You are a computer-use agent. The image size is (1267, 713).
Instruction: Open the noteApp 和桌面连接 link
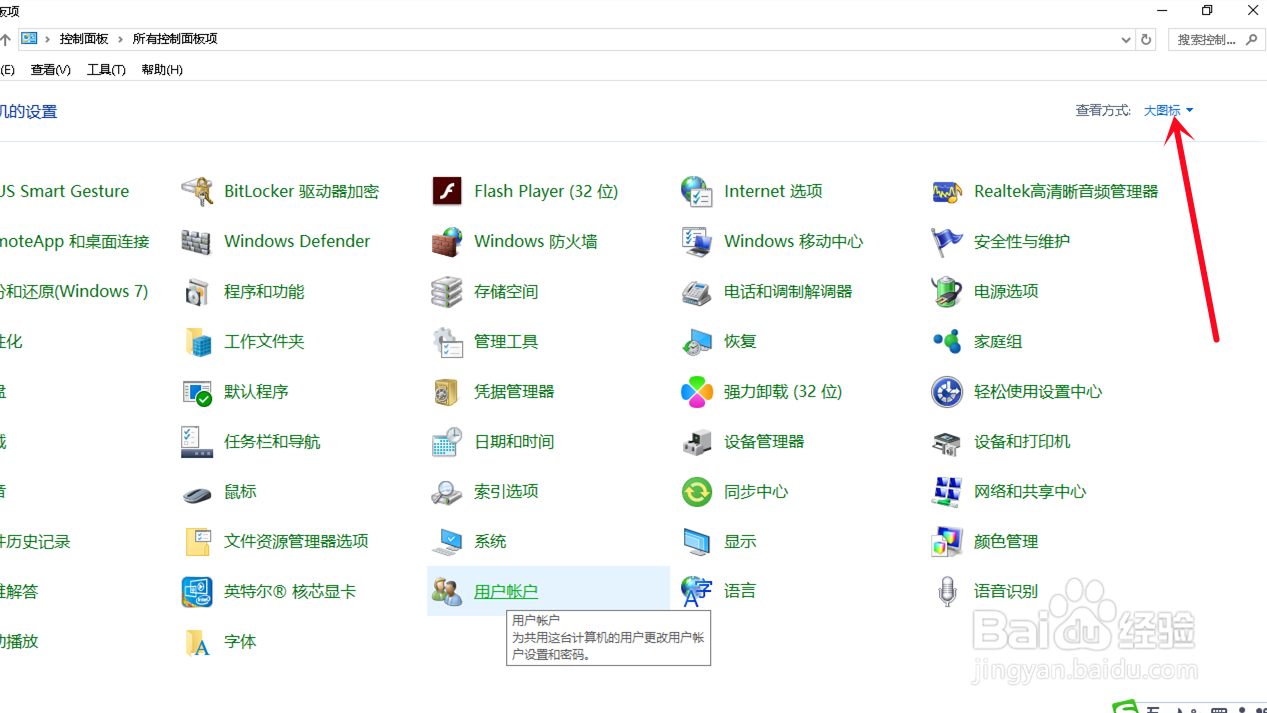pos(74,241)
